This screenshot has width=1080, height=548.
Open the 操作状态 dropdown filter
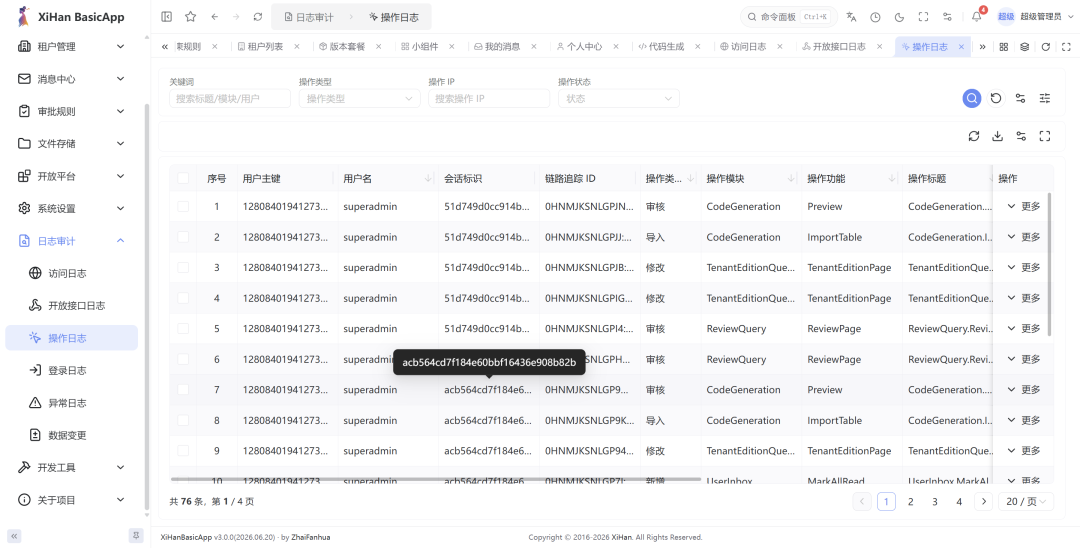(619, 98)
